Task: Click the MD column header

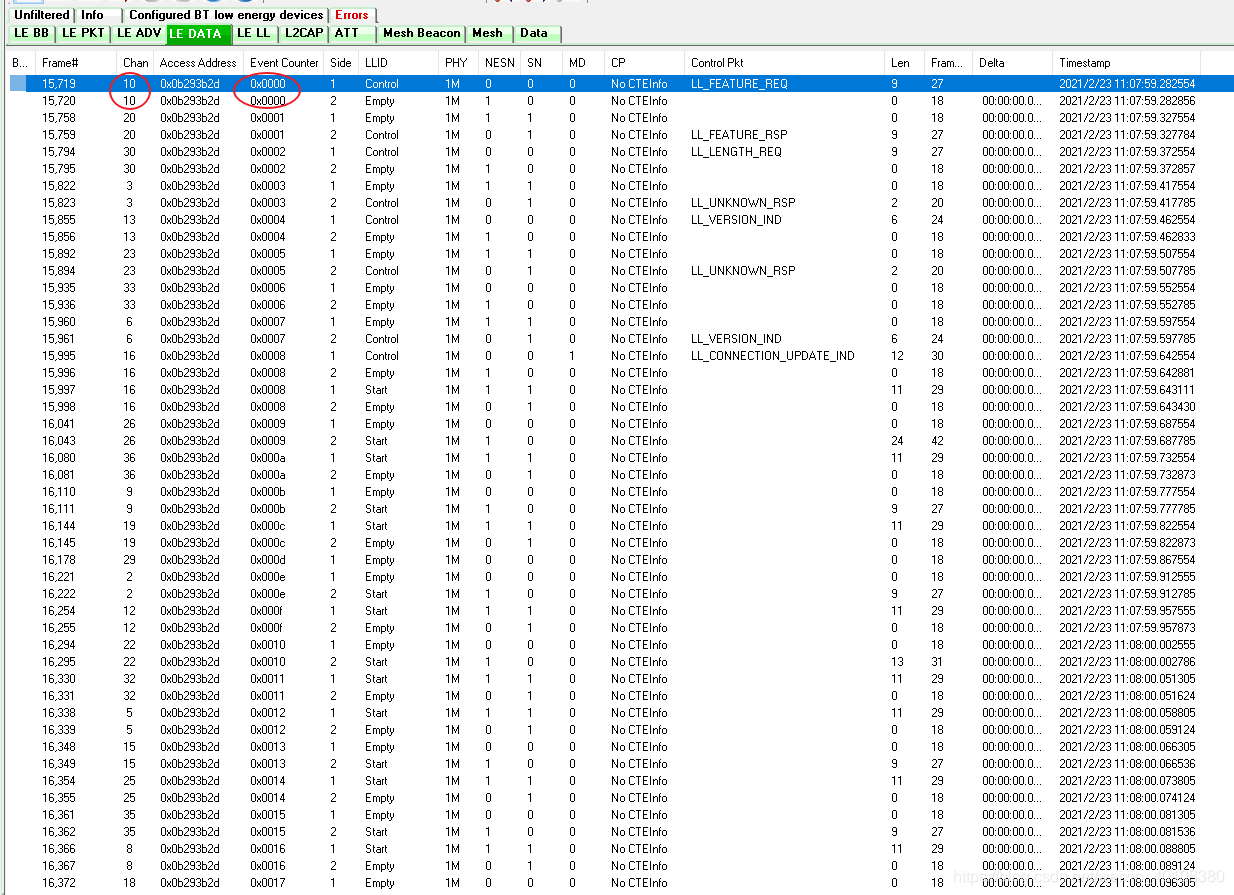Action: tap(584, 63)
